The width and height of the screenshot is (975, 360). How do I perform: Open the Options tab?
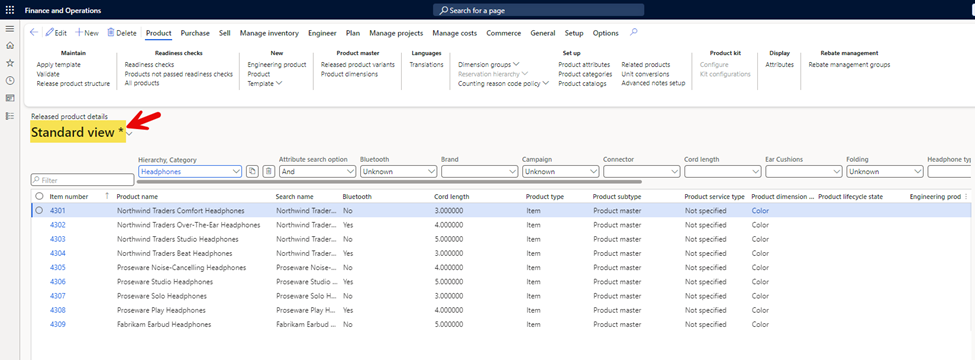(606, 33)
